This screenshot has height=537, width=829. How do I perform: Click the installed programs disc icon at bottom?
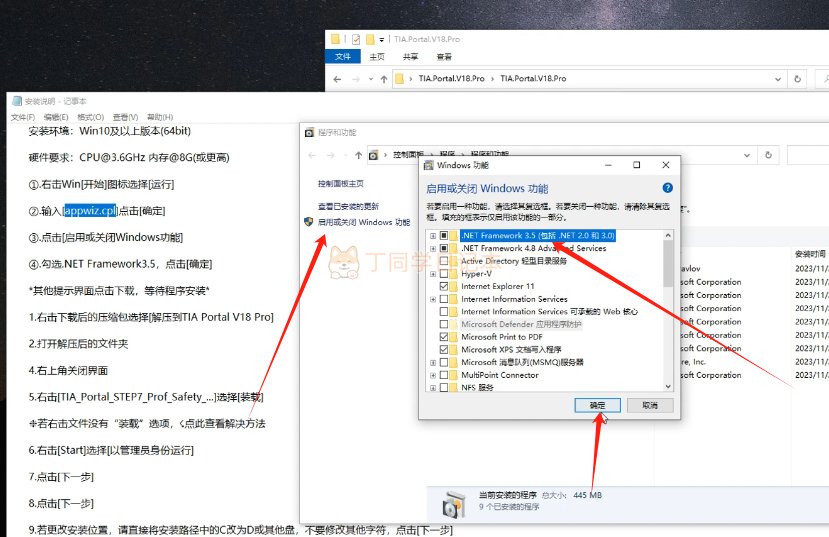click(x=454, y=505)
